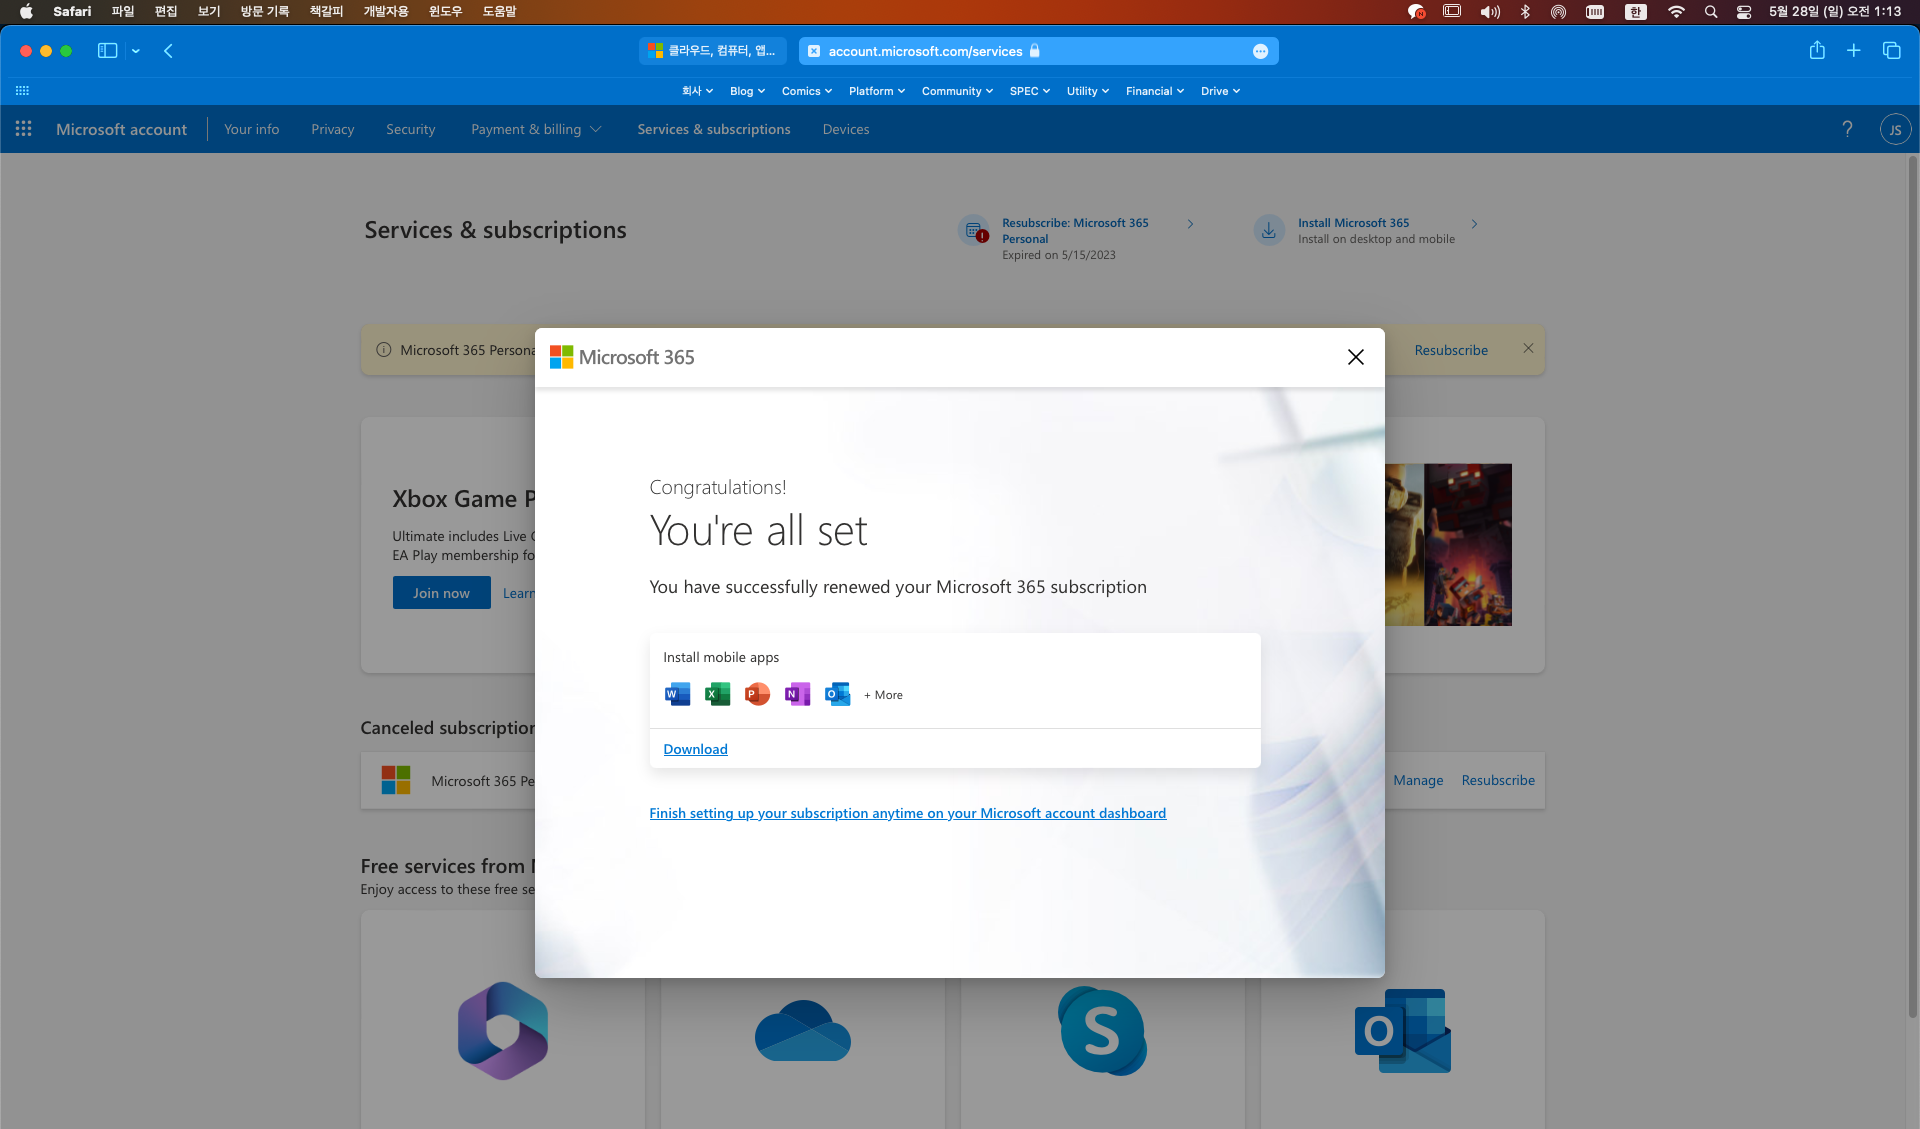Click the Outlook icon in dialog
Image resolution: width=1920 pixels, height=1129 pixels.
tap(837, 694)
